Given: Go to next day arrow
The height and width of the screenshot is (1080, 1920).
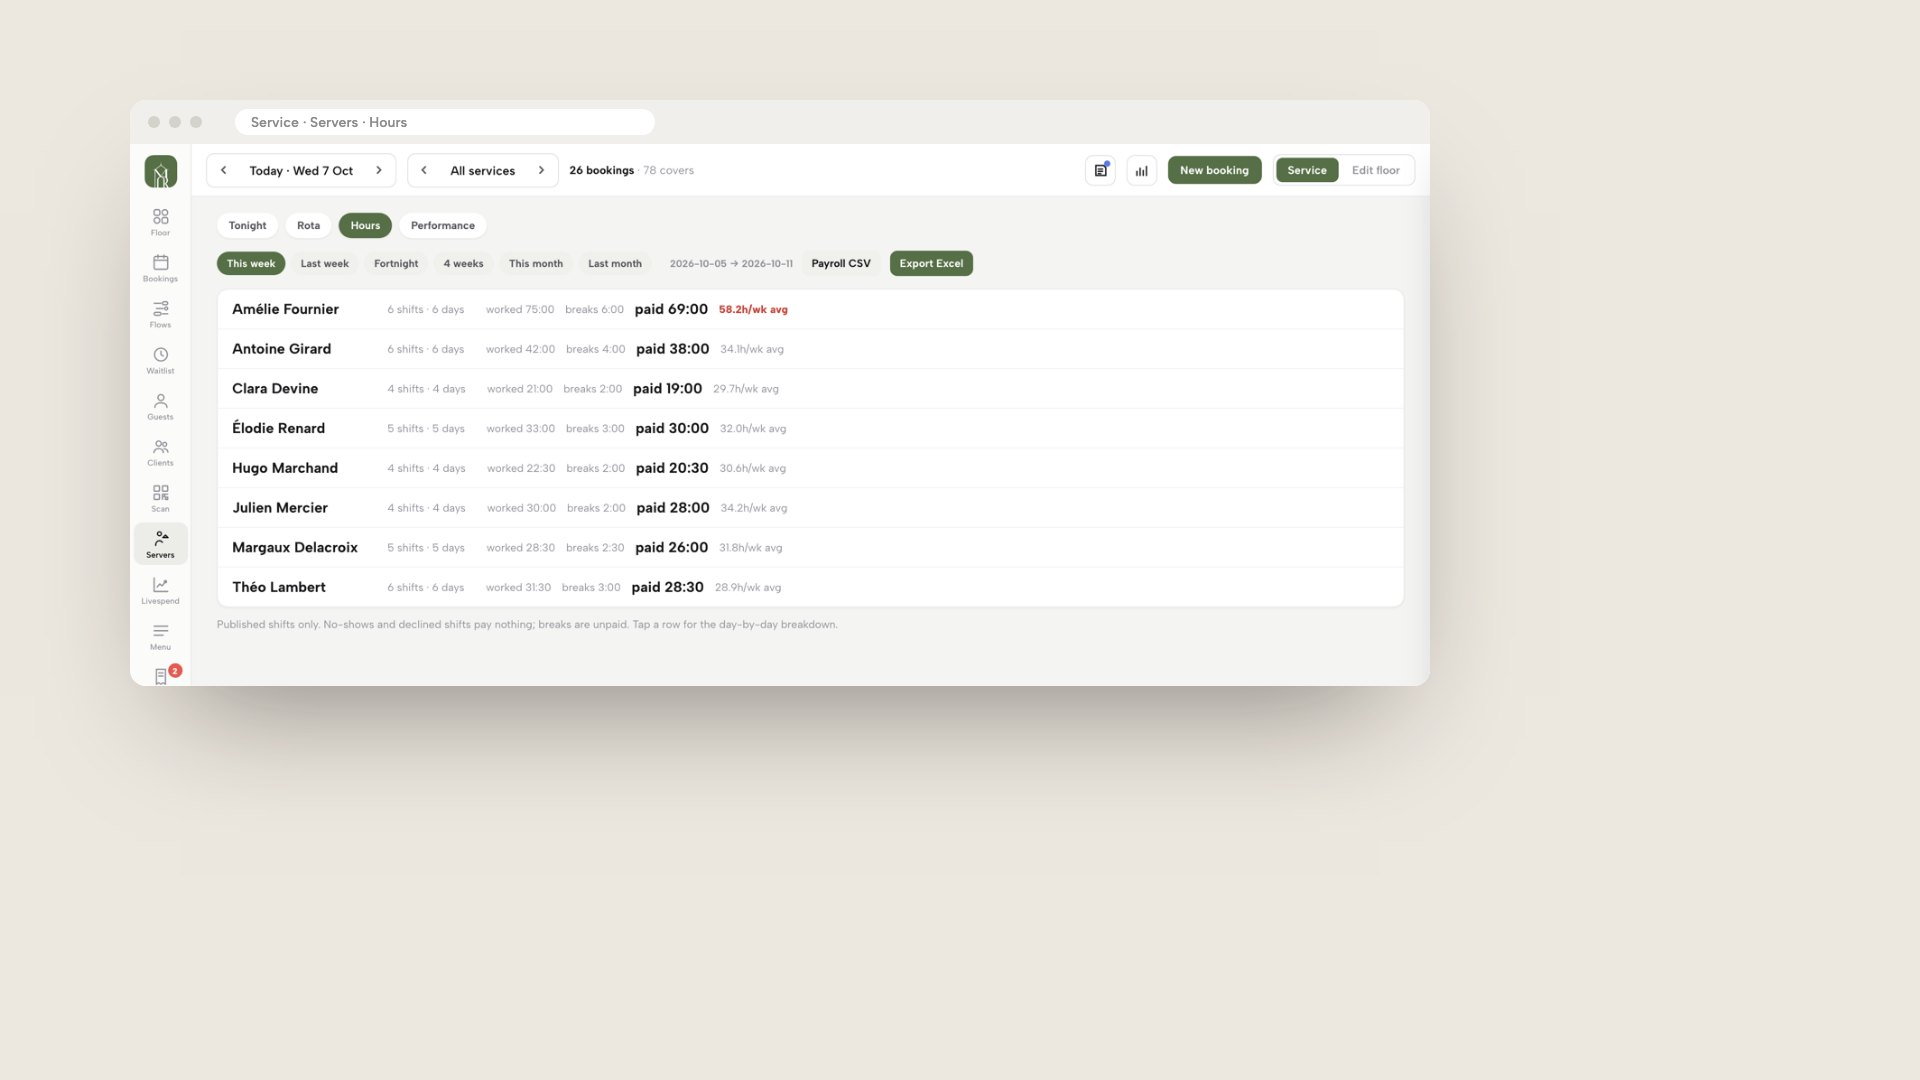Looking at the screenshot, I should click(379, 170).
